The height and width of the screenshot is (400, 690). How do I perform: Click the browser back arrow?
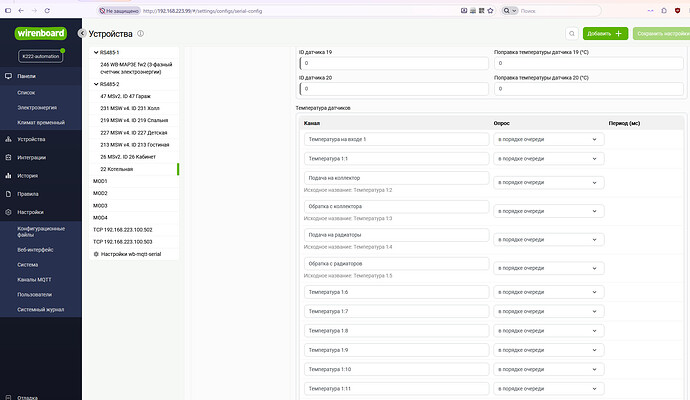(x=21, y=11)
